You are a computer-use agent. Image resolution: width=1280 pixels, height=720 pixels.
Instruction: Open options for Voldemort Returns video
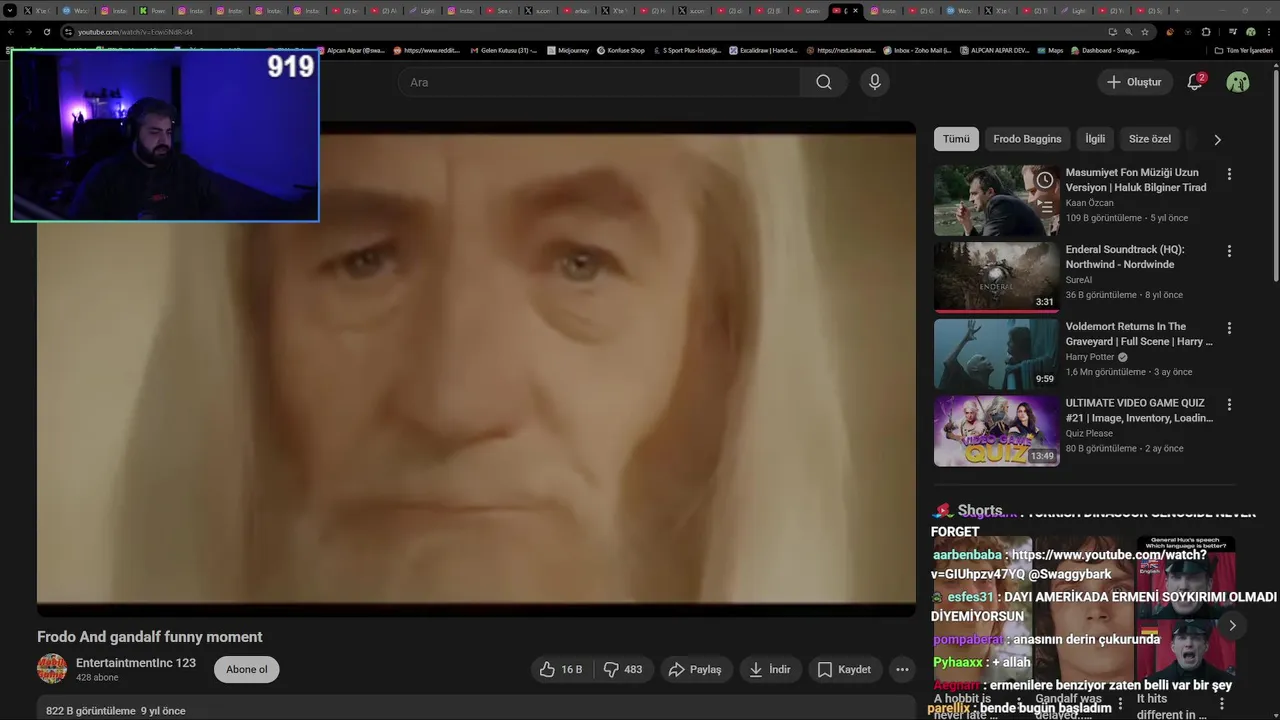point(1229,328)
